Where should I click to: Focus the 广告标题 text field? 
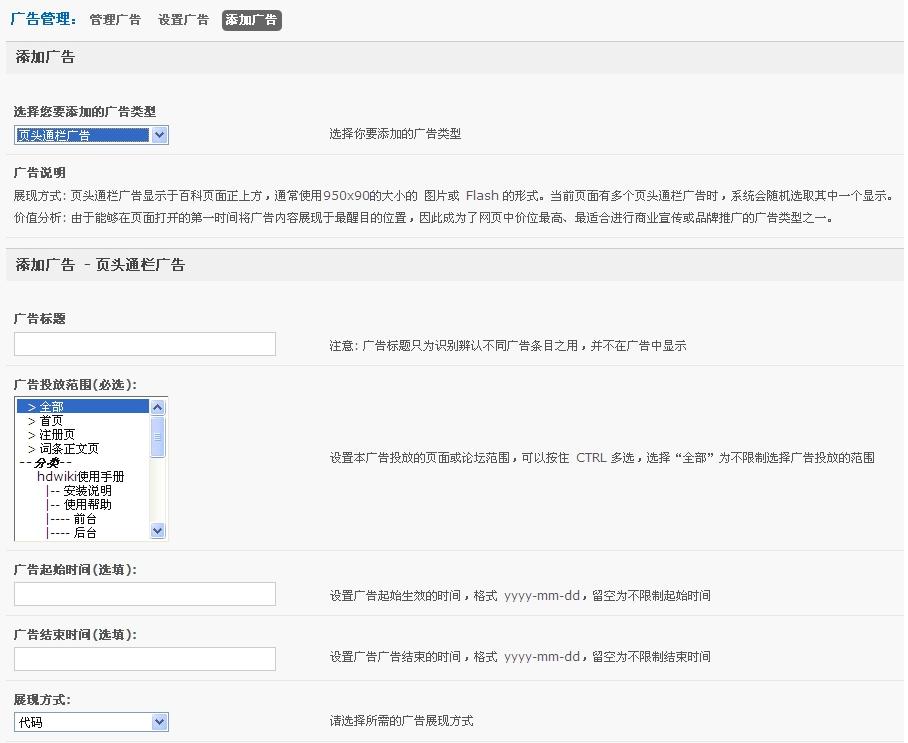[x=145, y=345]
